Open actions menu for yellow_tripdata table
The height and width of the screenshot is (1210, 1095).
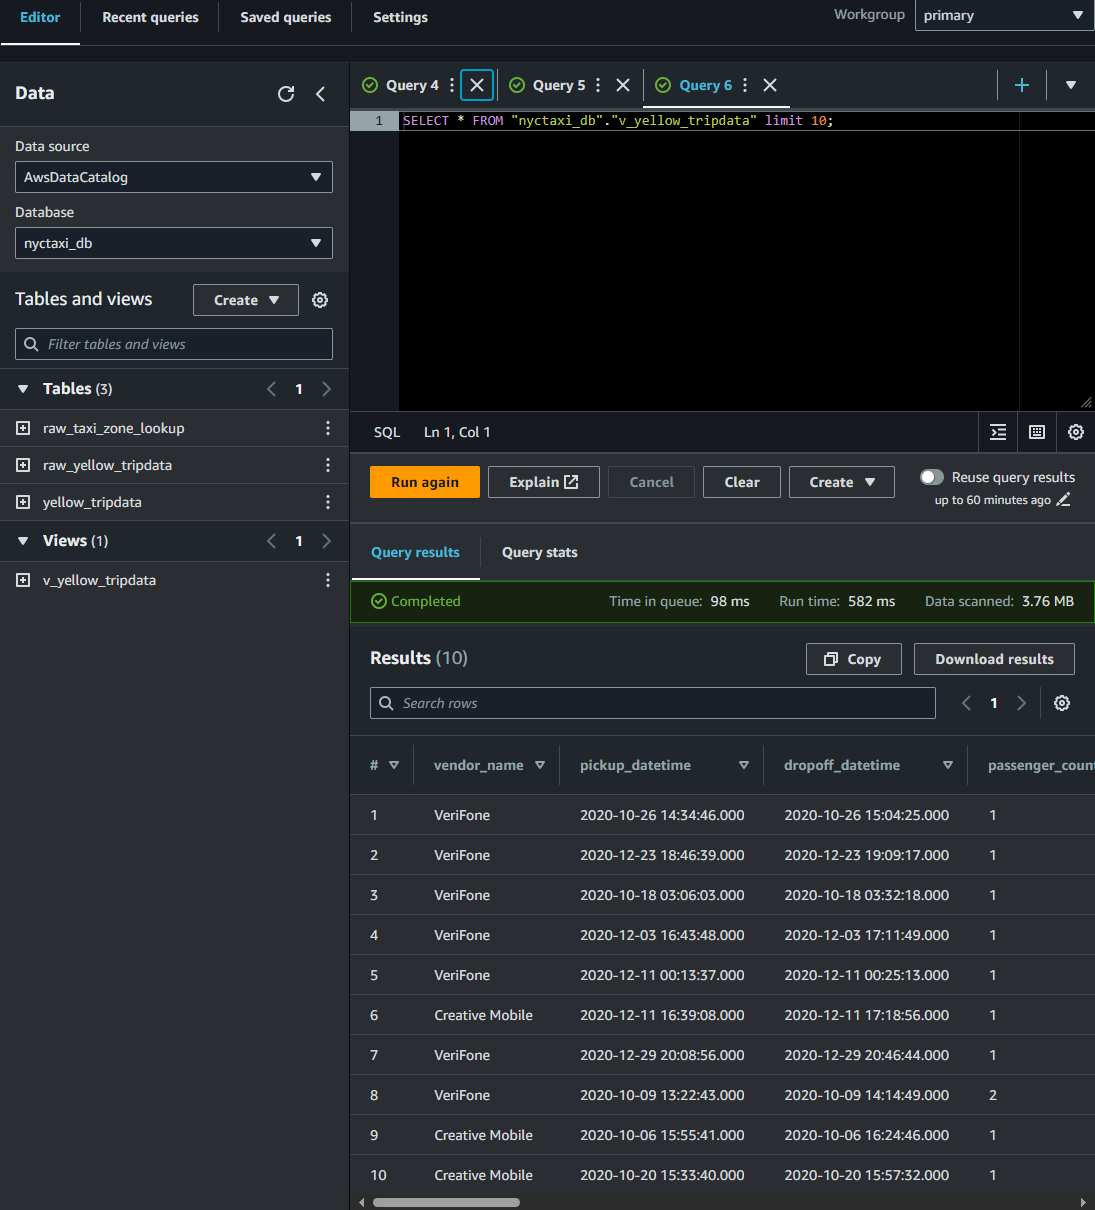(328, 502)
